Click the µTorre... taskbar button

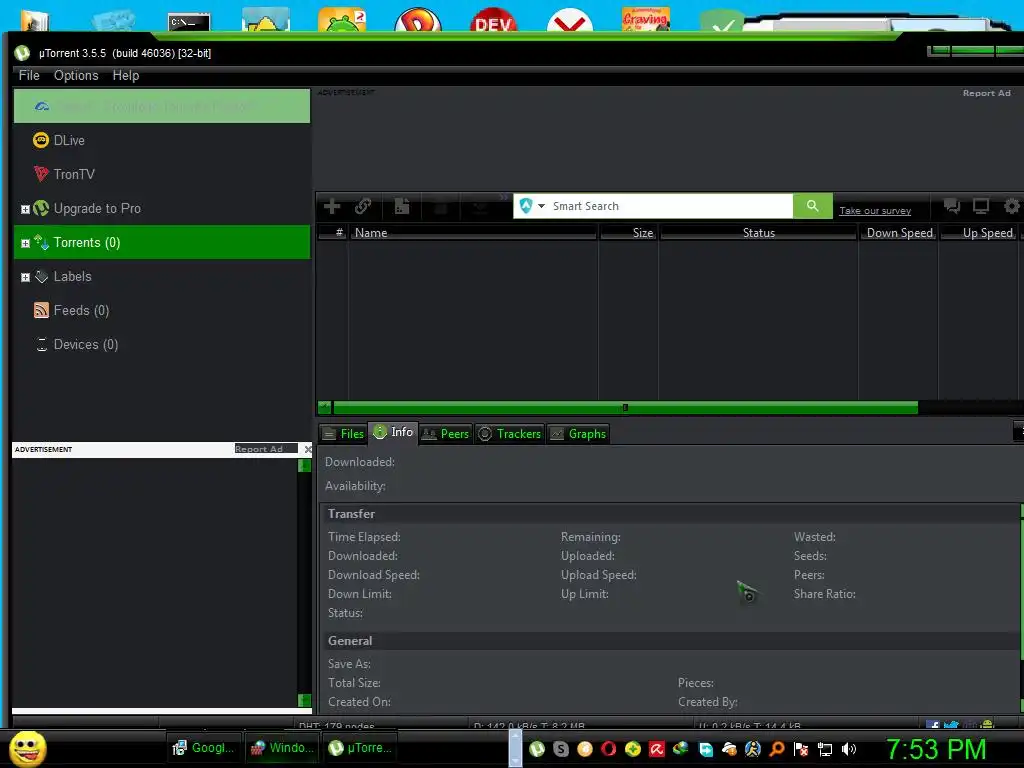[x=361, y=748]
